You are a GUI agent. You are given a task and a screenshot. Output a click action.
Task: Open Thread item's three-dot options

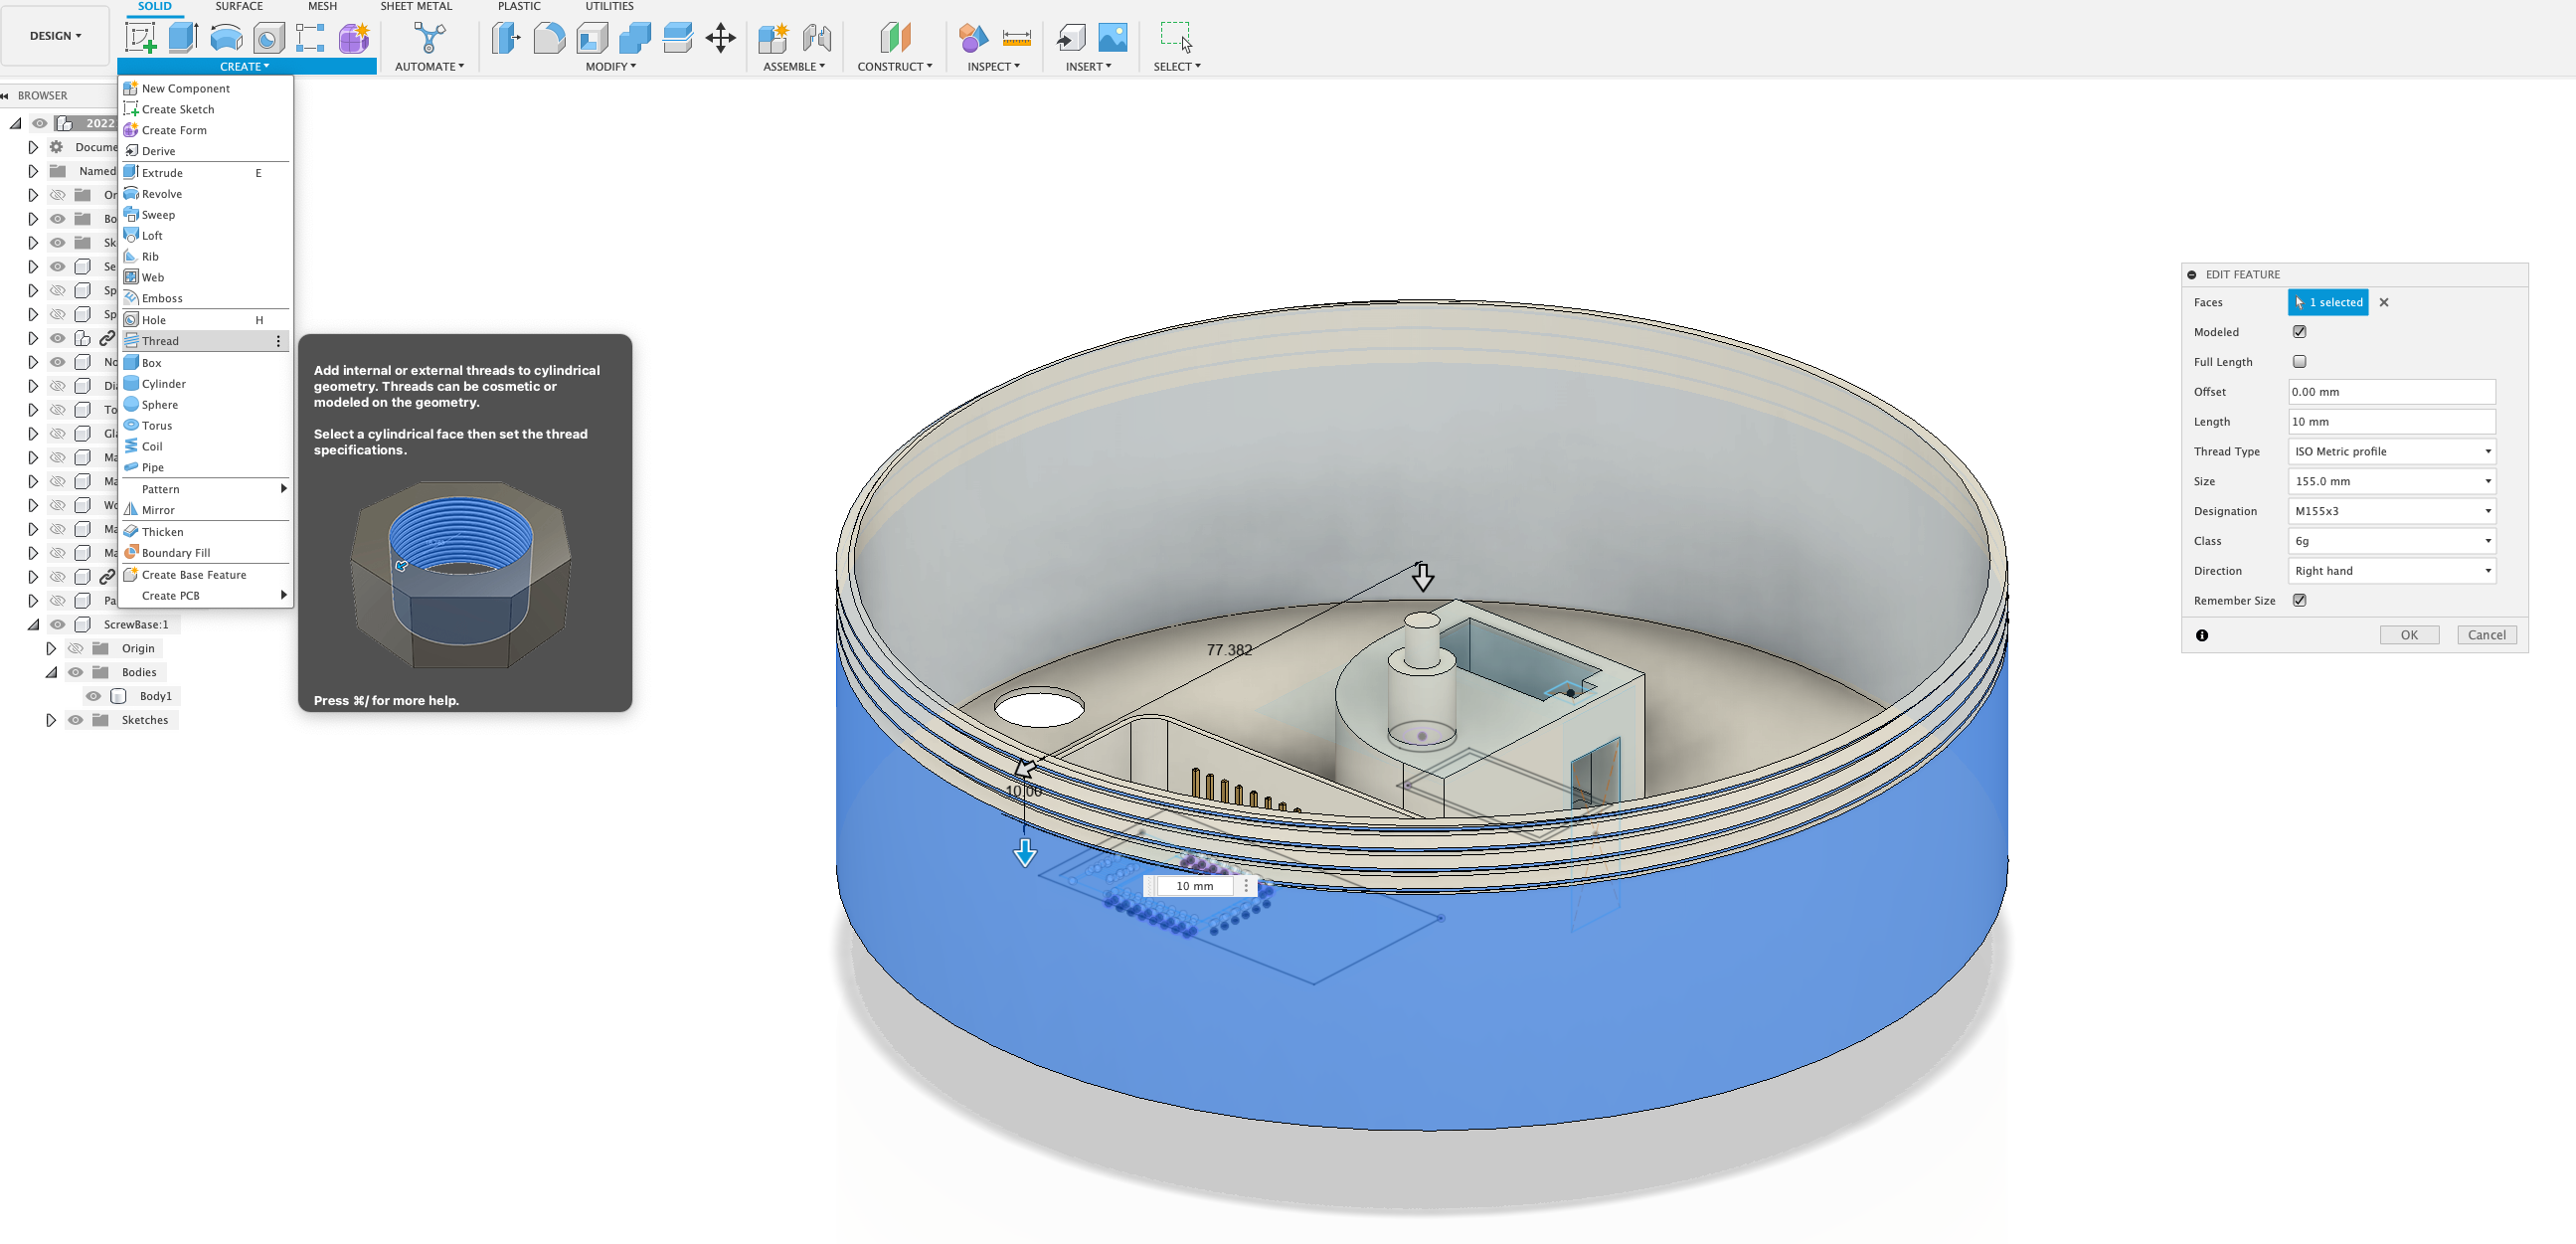coord(278,341)
